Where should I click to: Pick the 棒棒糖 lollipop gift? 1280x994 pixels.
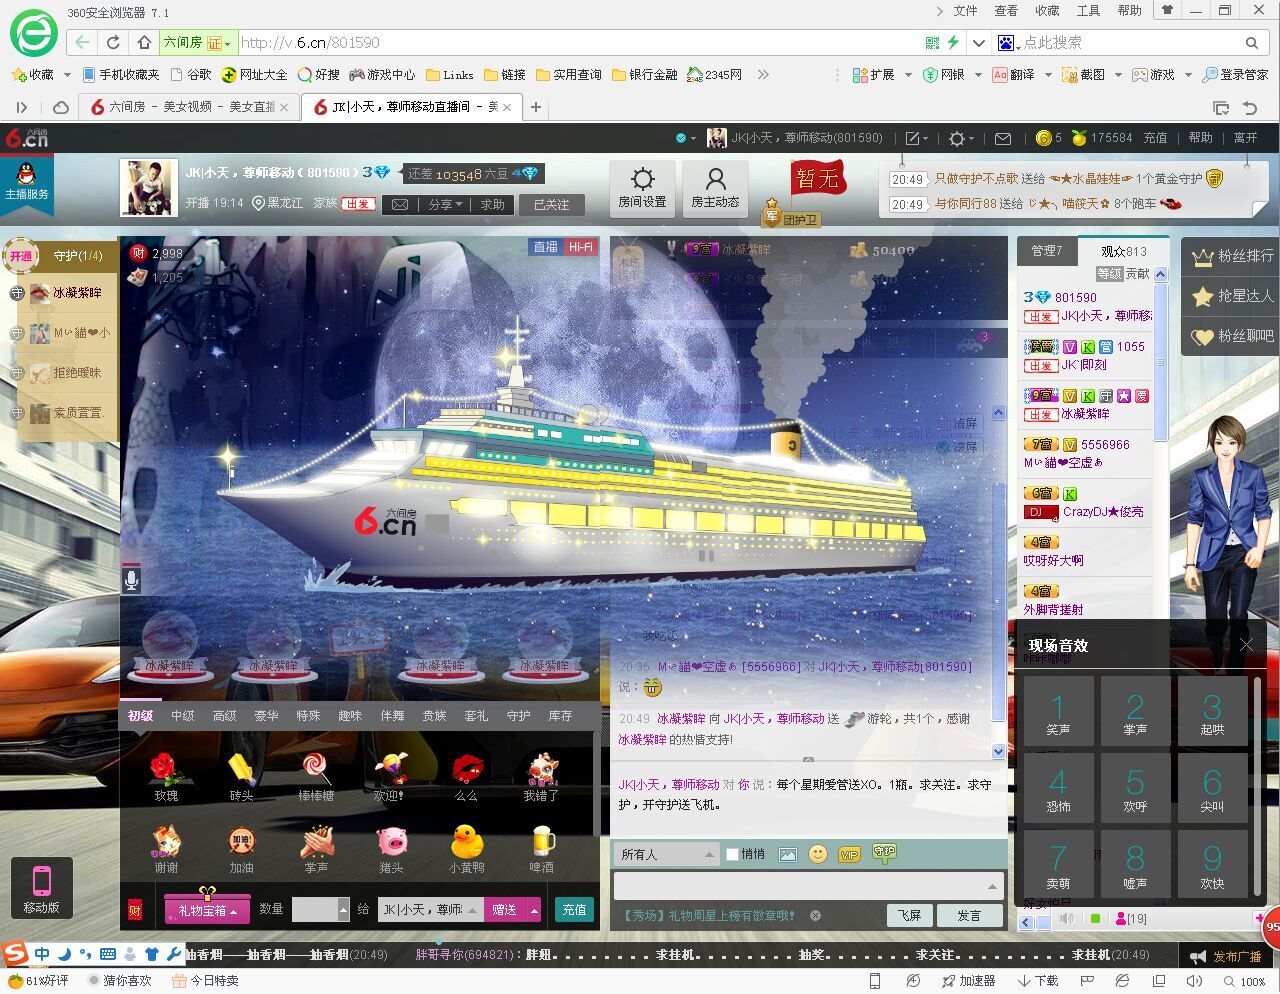[316, 770]
